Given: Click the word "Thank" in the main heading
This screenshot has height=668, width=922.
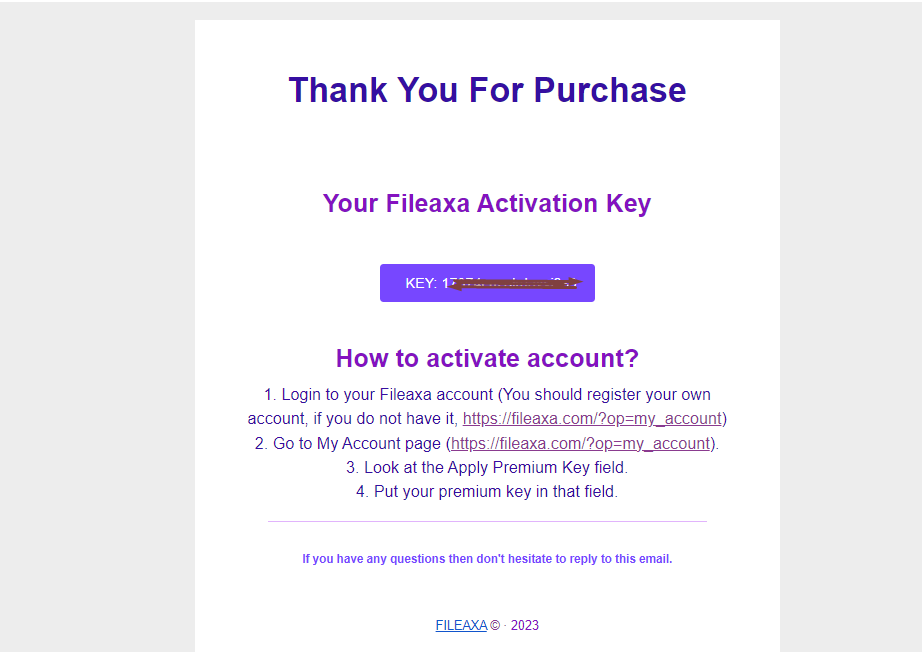Looking at the screenshot, I should [338, 90].
